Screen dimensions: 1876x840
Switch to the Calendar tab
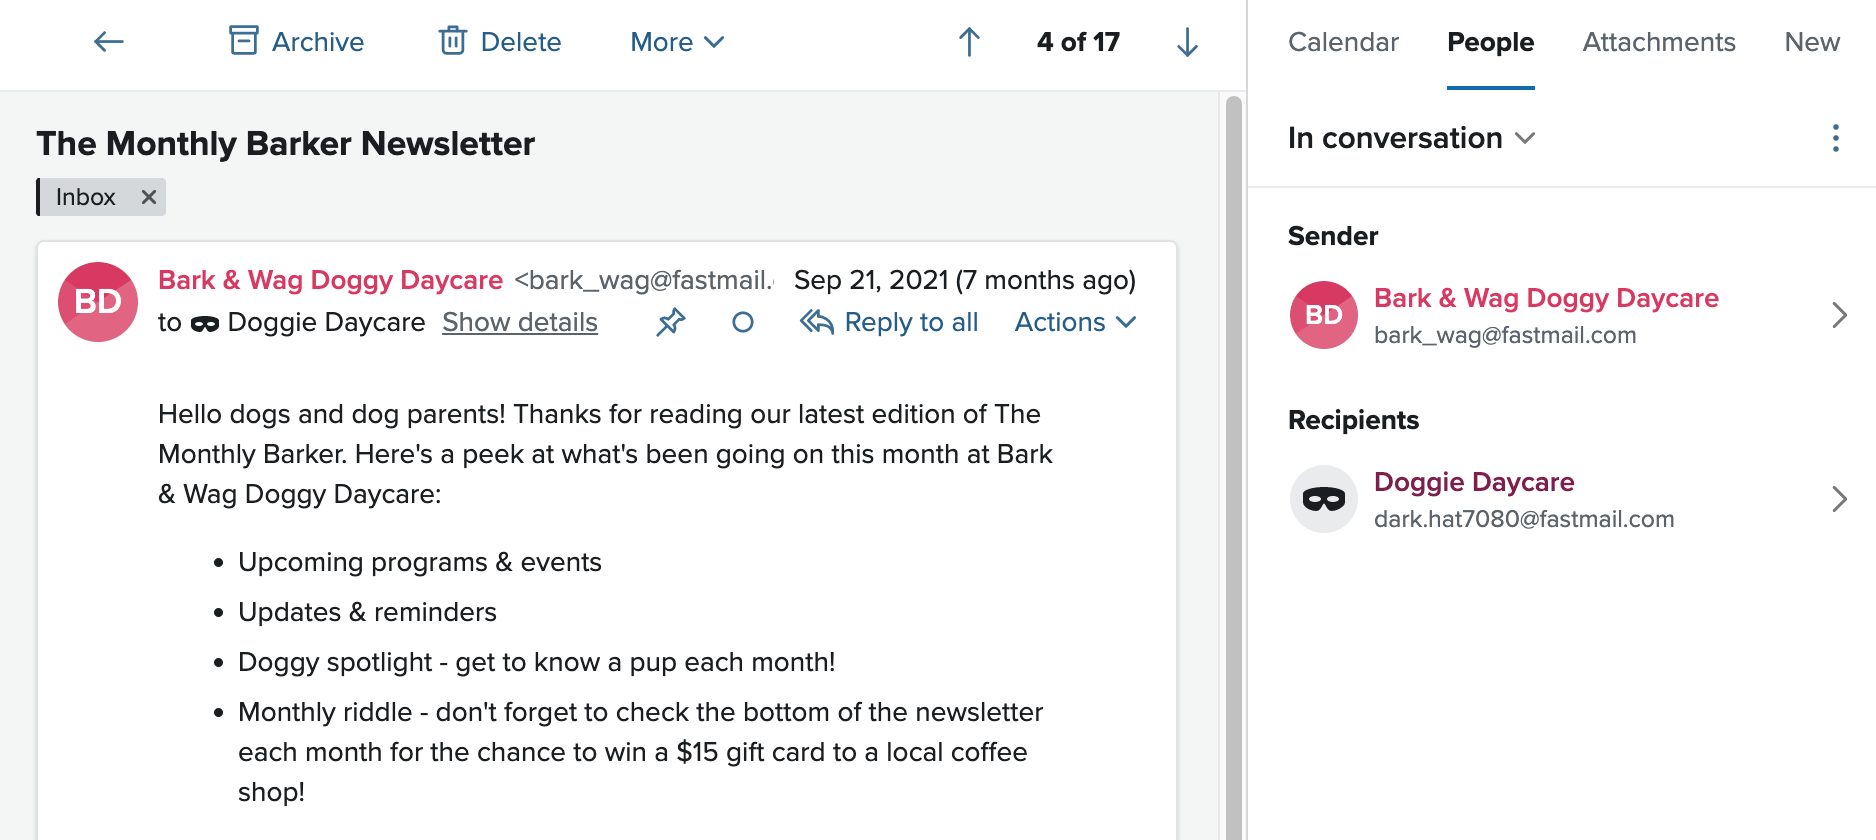pyautogui.click(x=1343, y=42)
